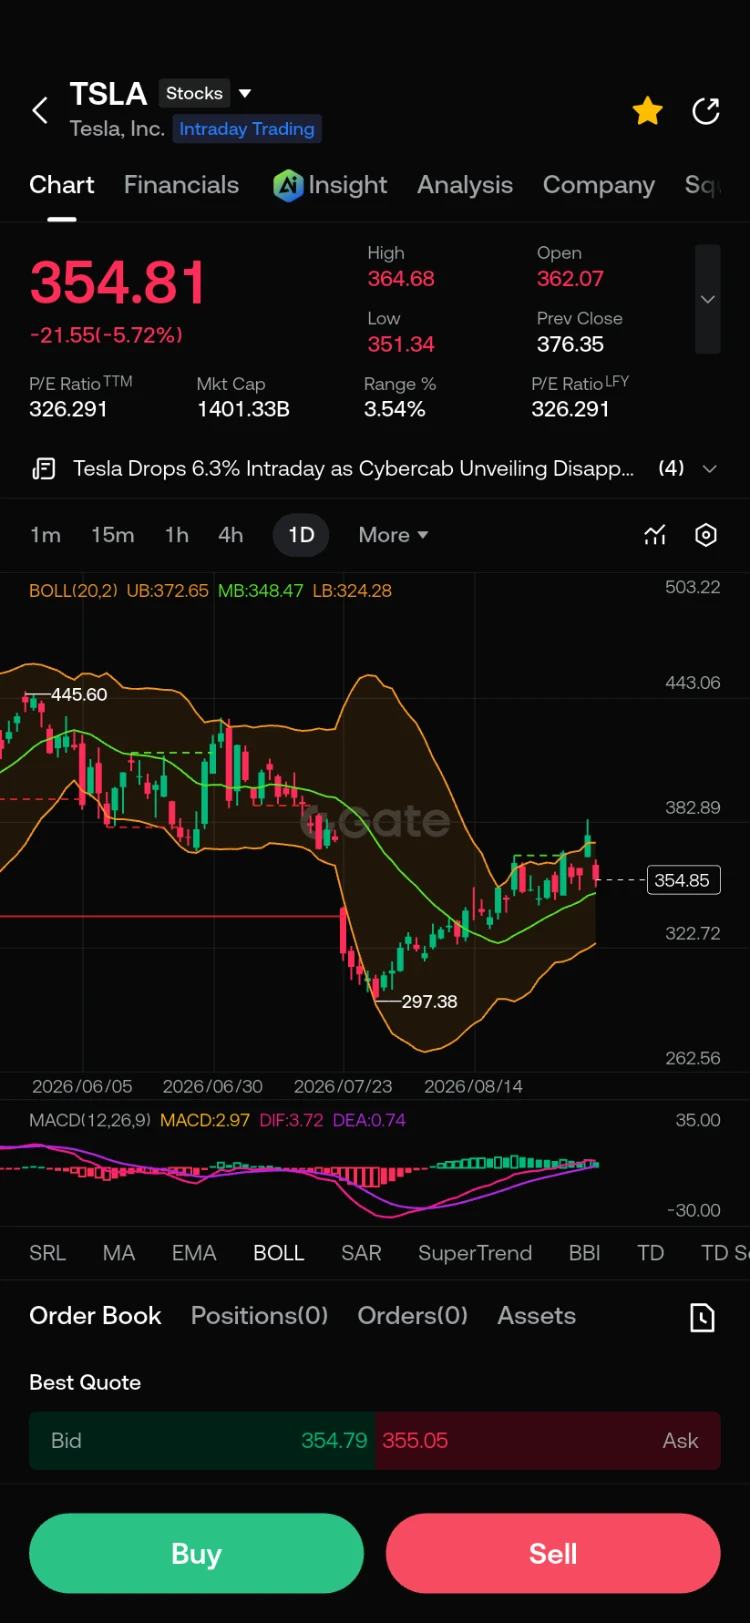Viewport: 750px width, 1624px height.
Task: Select the 1h timeframe
Action: (x=177, y=535)
